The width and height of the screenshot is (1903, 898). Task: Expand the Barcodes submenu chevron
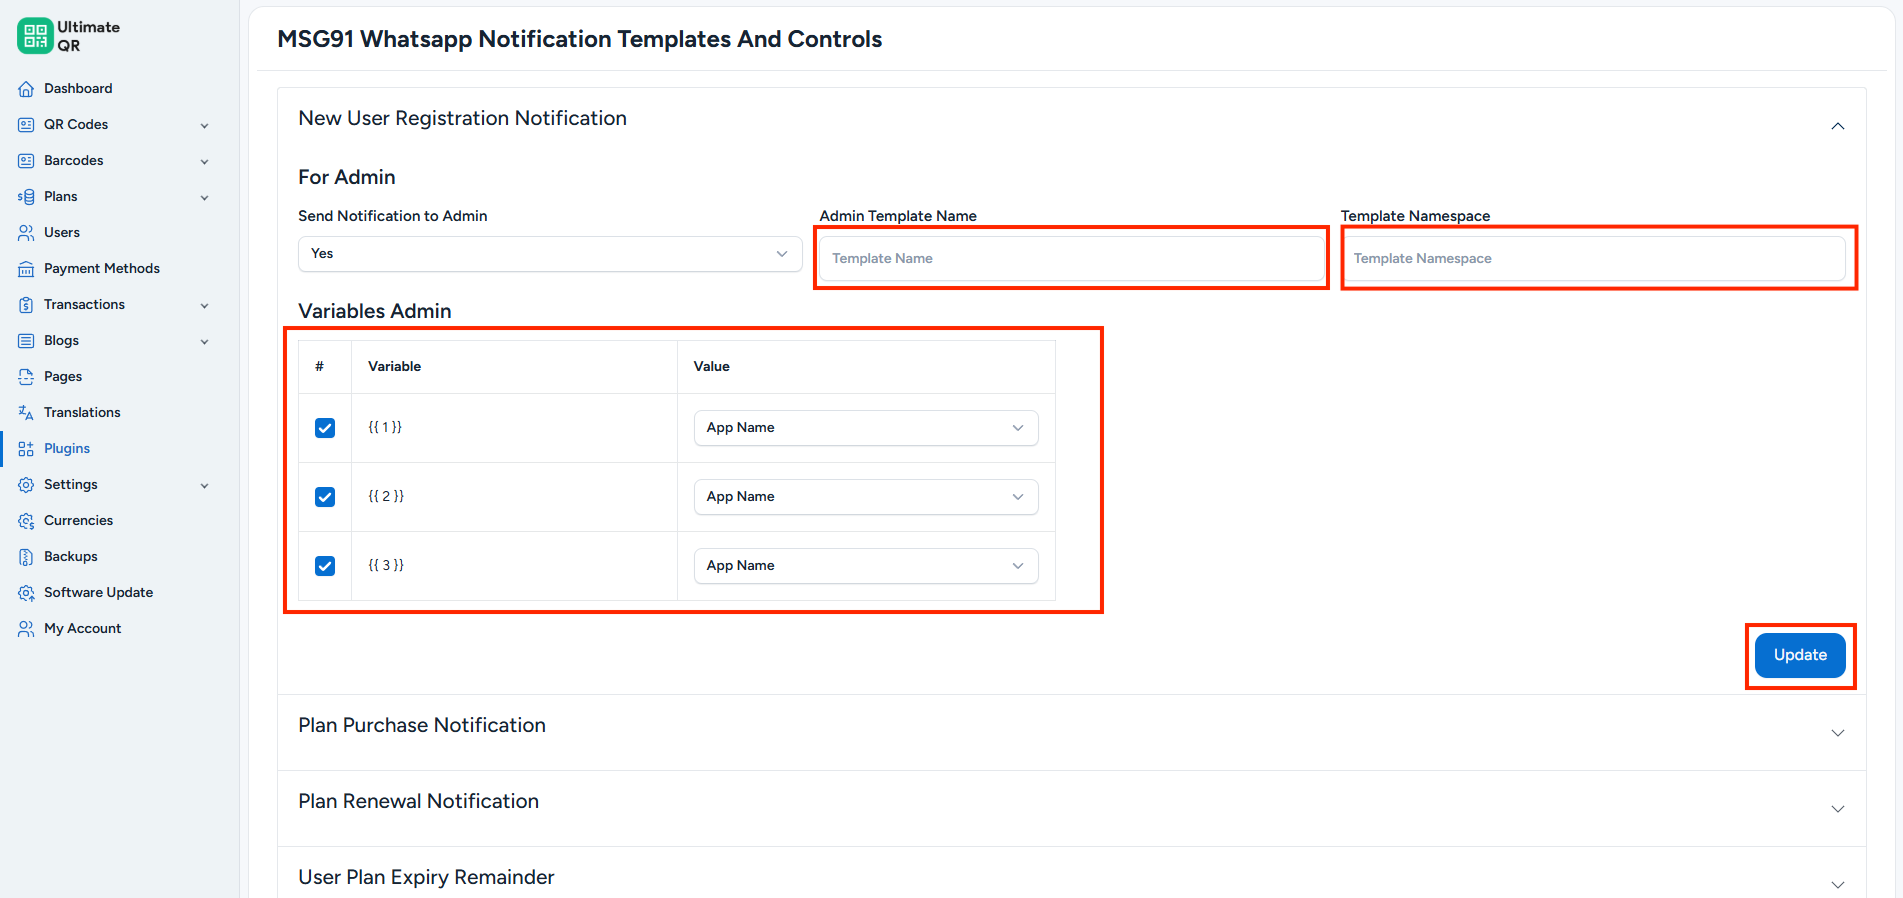point(204,162)
